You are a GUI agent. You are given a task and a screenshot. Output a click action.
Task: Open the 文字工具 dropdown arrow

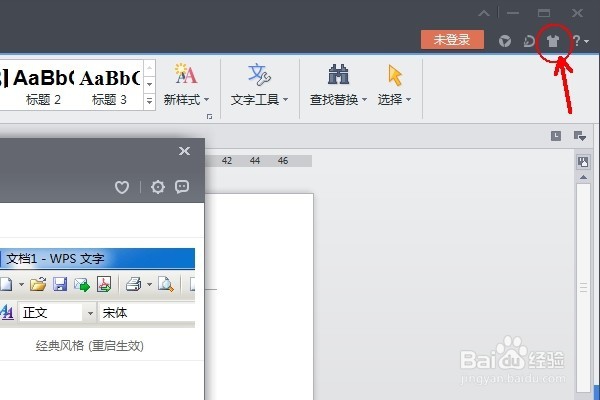(285, 100)
